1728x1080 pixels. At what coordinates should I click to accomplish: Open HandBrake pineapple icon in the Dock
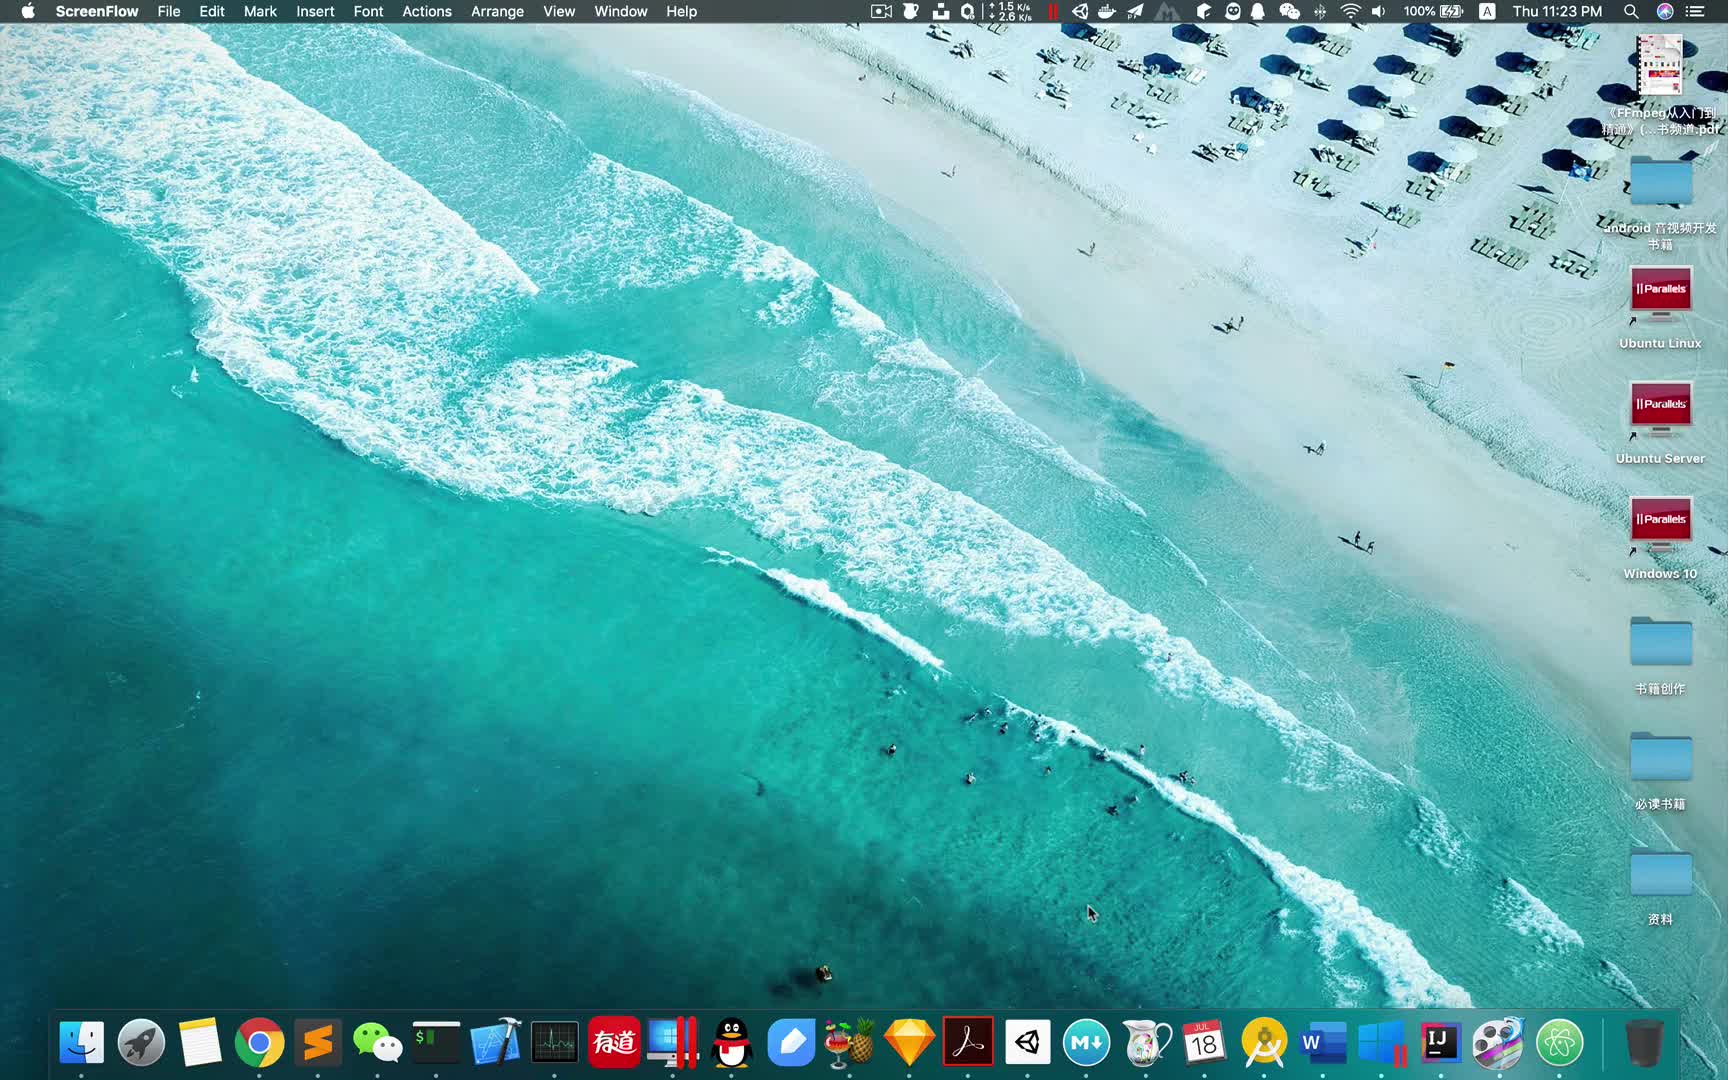tap(849, 1043)
